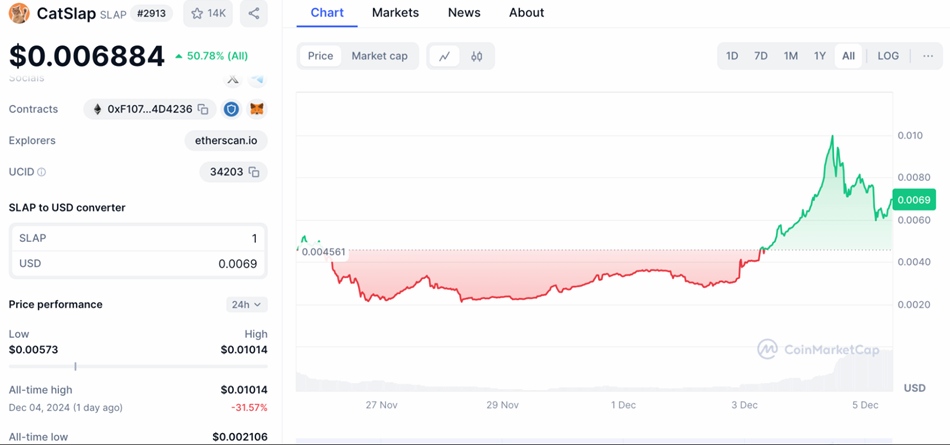Click the SLAP amount input field
The width and height of the screenshot is (950, 445).
(138, 238)
